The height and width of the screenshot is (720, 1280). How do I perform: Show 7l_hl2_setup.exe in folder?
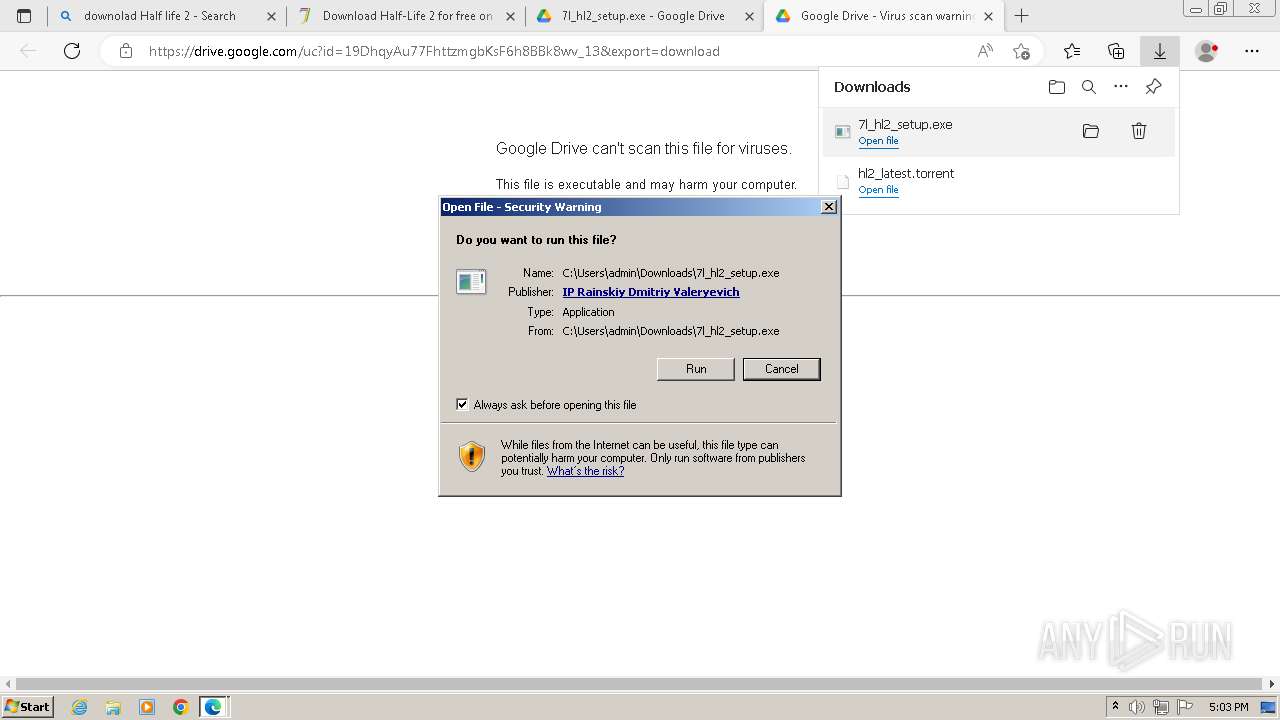tap(1091, 131)
